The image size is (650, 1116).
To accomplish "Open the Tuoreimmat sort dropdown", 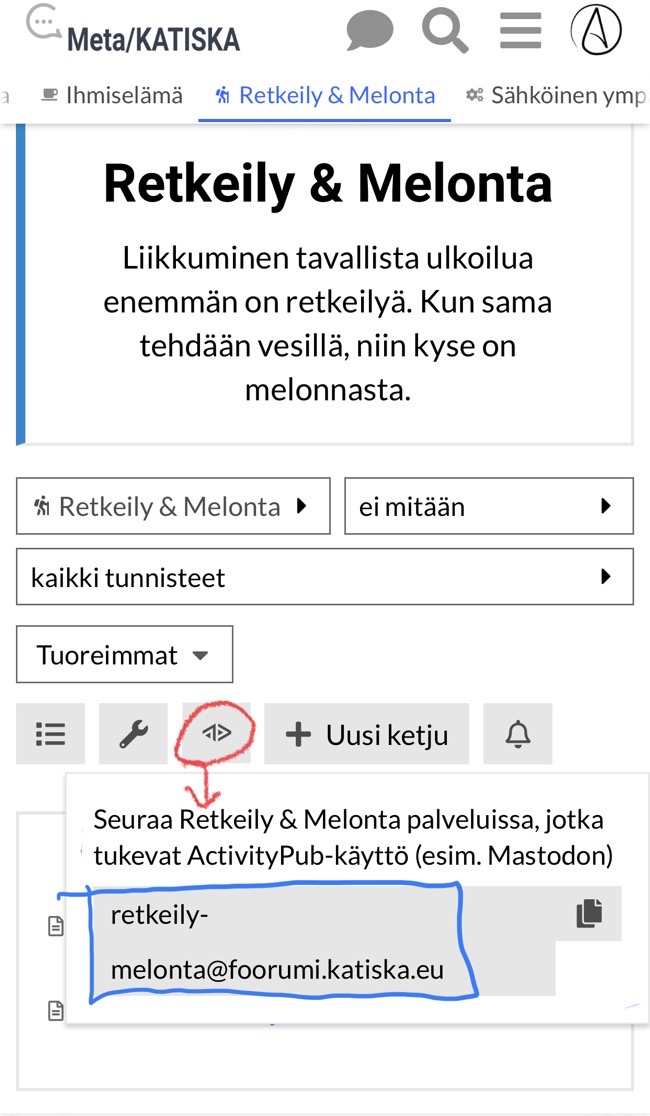I will coord(124,655).
